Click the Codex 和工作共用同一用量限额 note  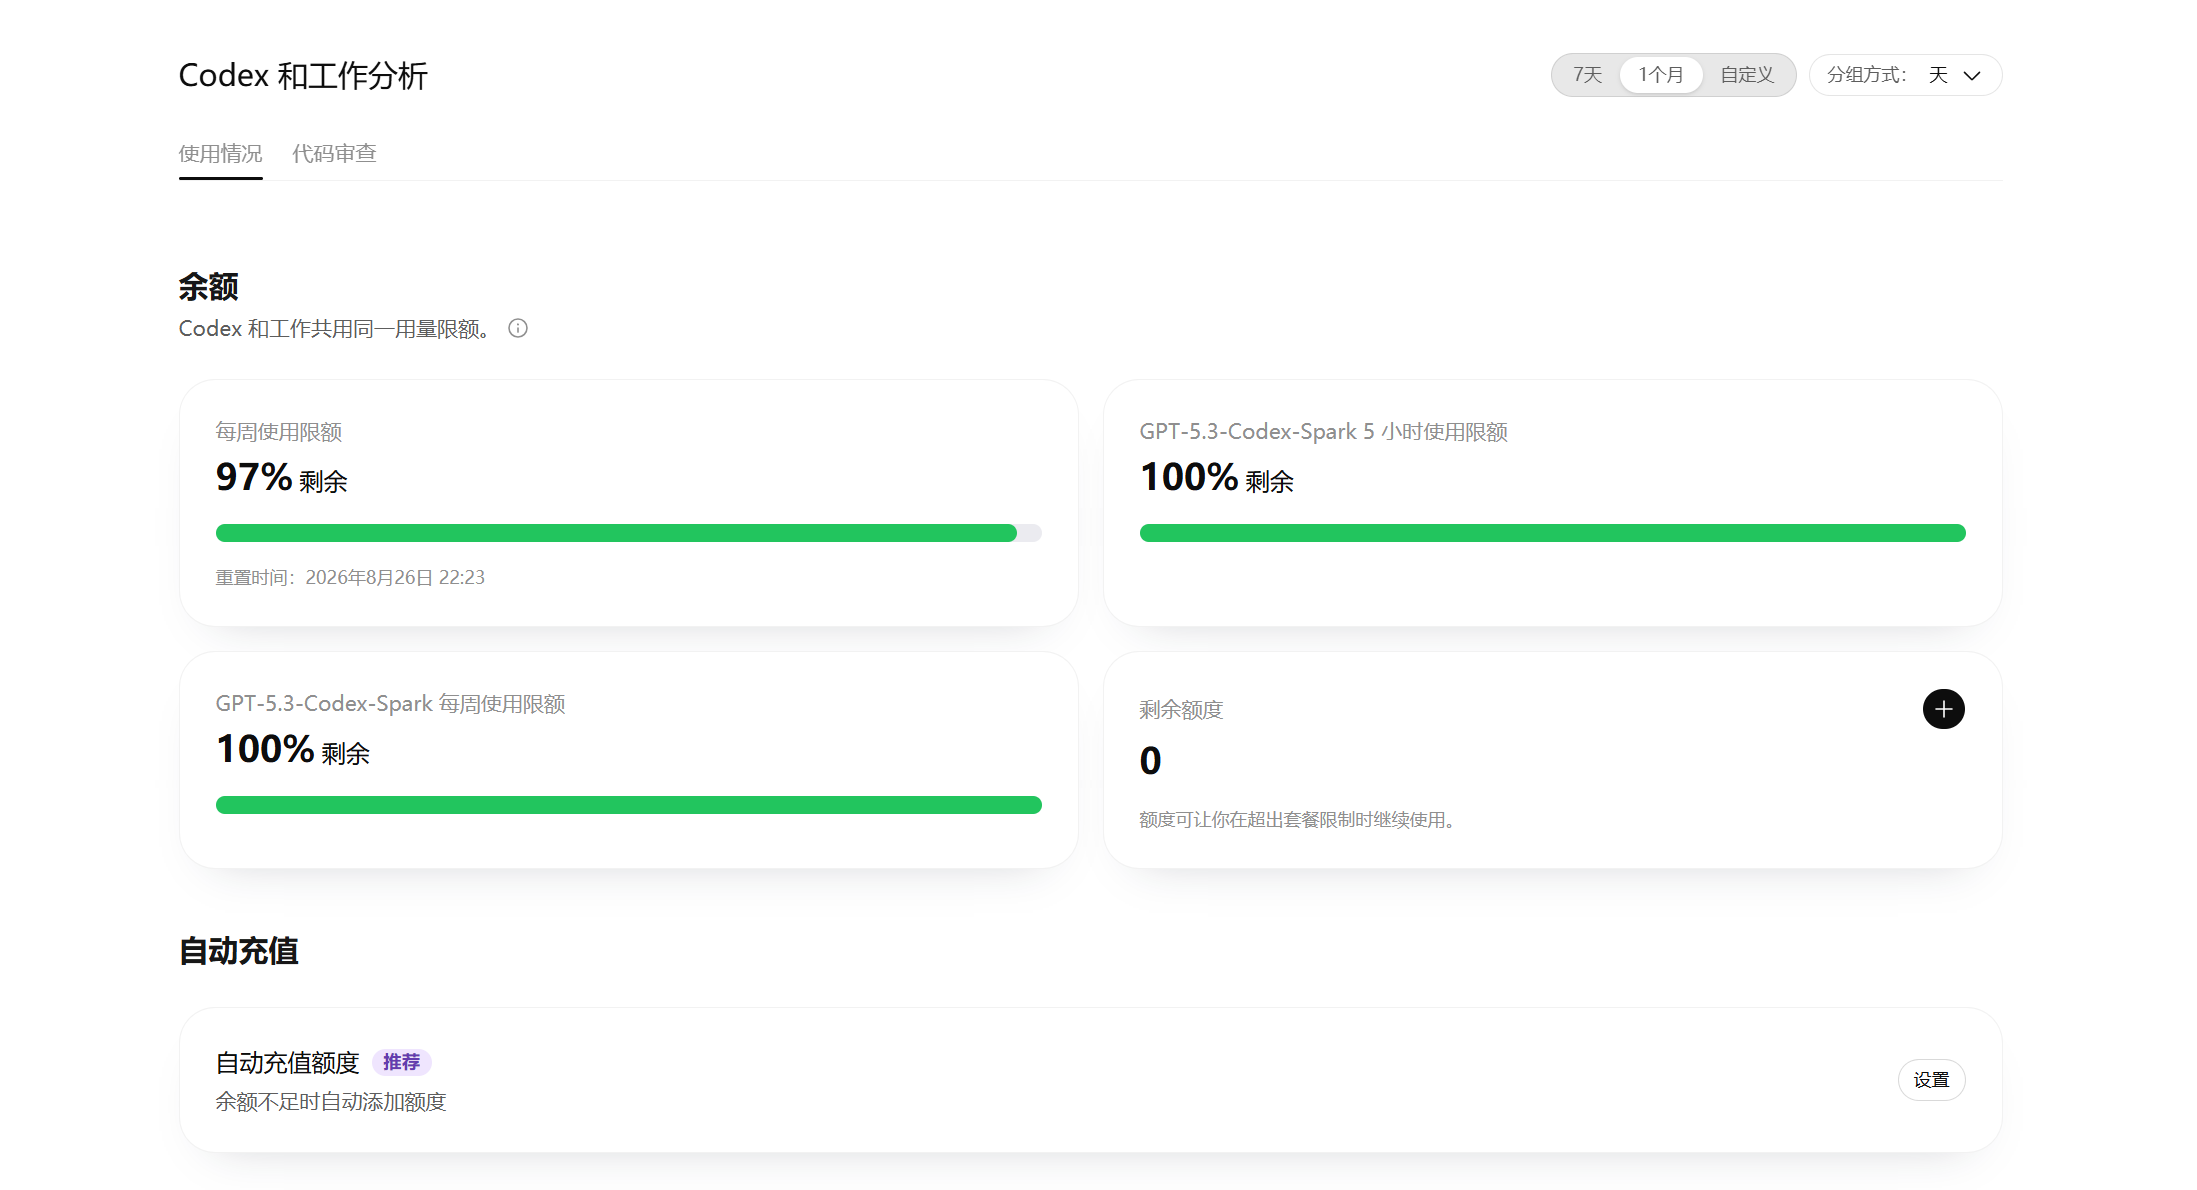[x=336, y=329]
